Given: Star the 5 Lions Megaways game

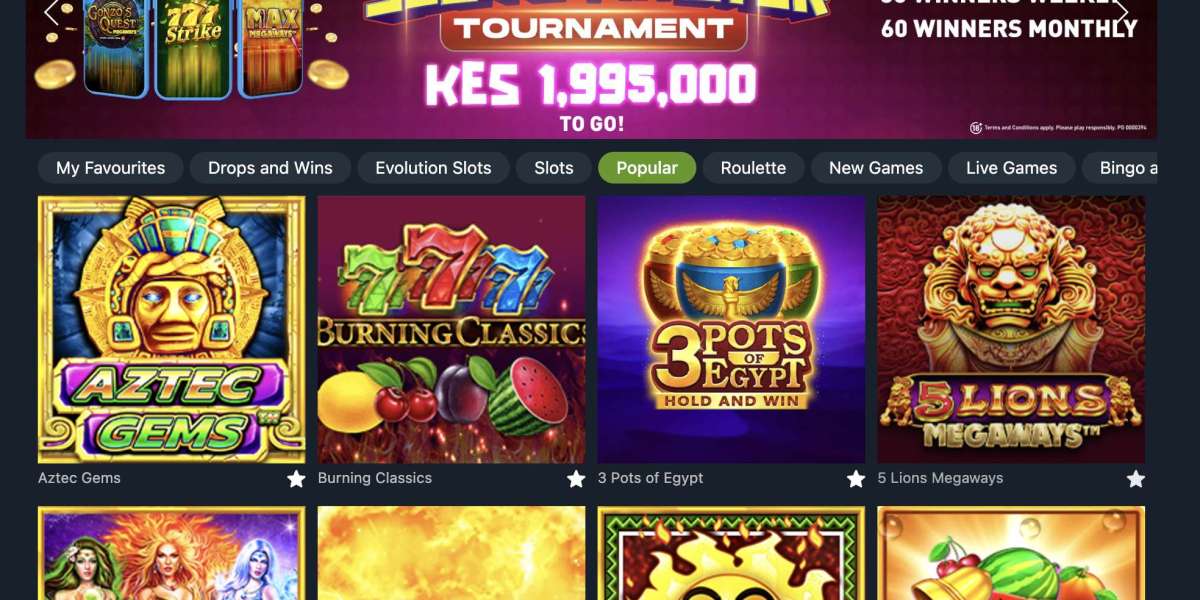Looking at the screenshot, I should 1136,479.
